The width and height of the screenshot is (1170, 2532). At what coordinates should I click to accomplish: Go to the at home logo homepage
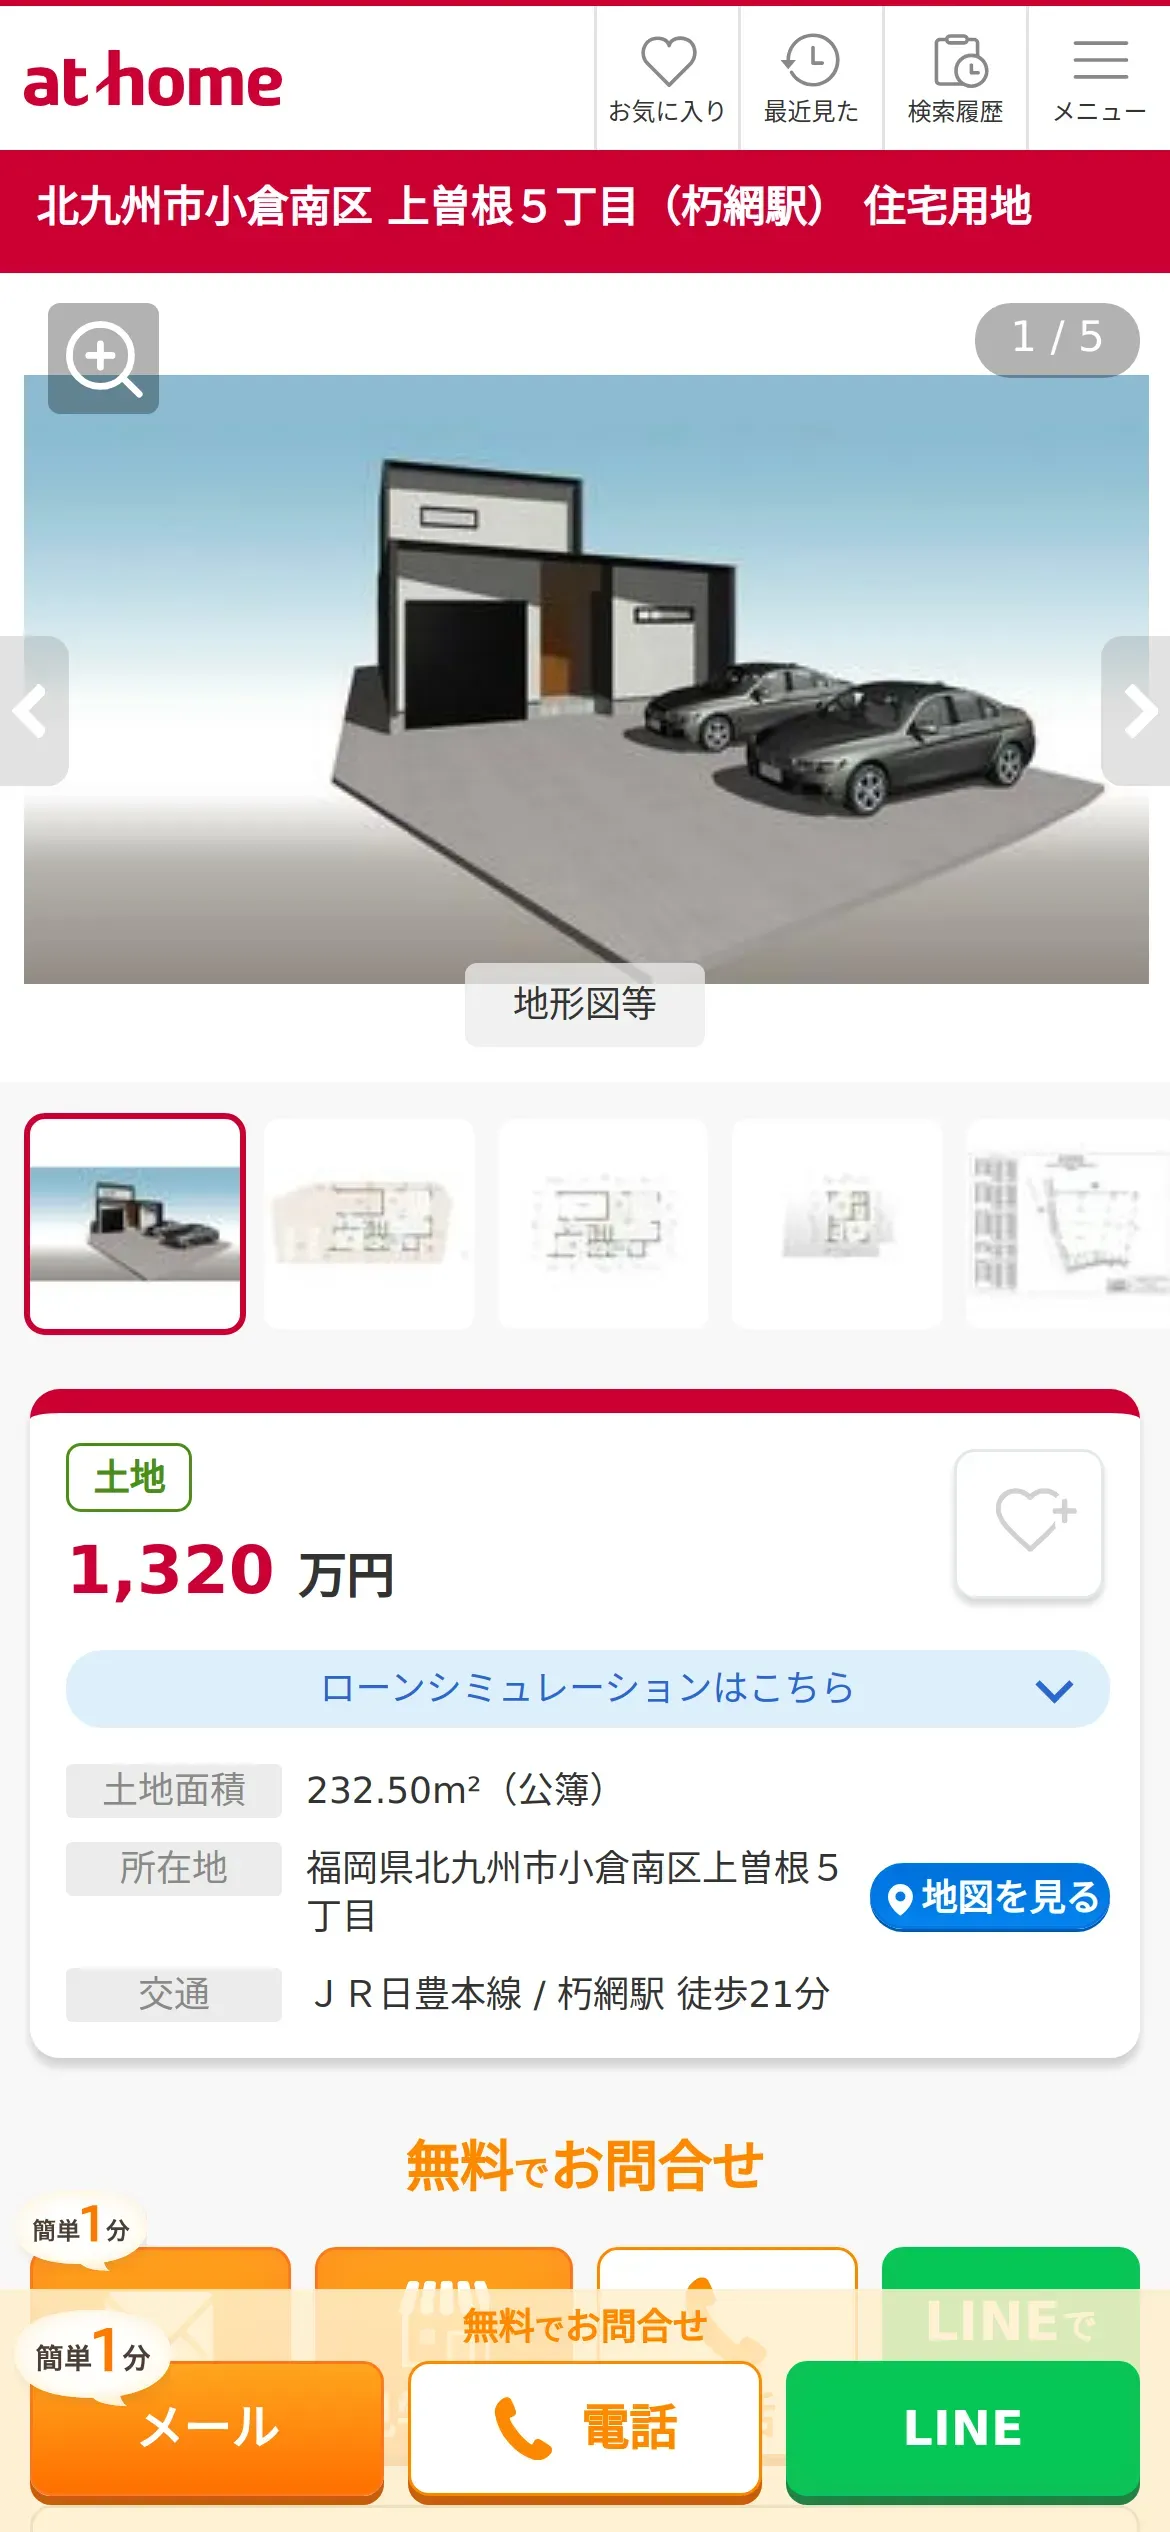[x=153, y=80]
